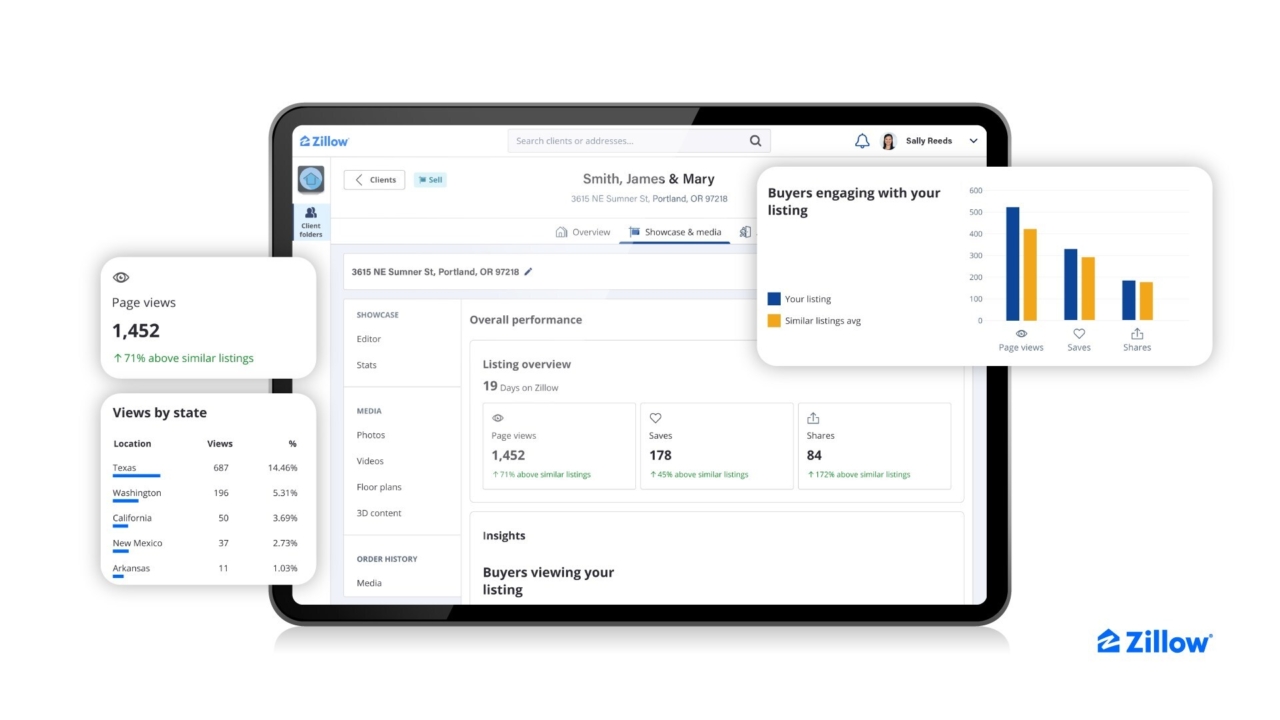Collapse back to Clients with the chevron
Screen dimensions: 1280x720
point(360,179)
